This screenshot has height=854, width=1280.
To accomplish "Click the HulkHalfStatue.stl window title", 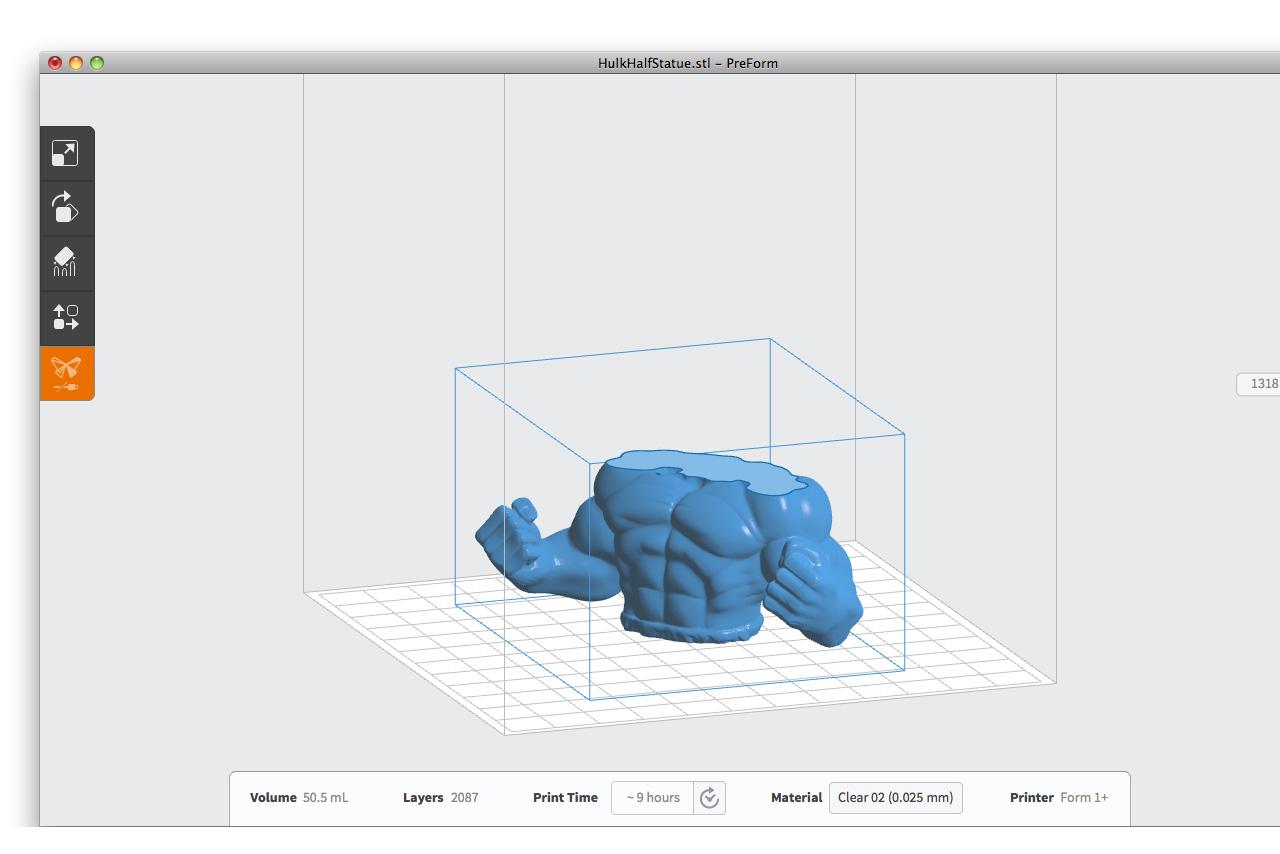I will click(688, 63).
